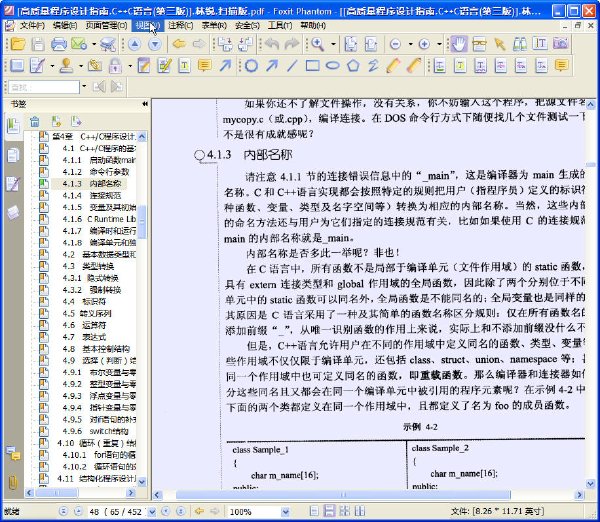
Task: Open the 帮助(H) menu
Action: tap(313, 26)
